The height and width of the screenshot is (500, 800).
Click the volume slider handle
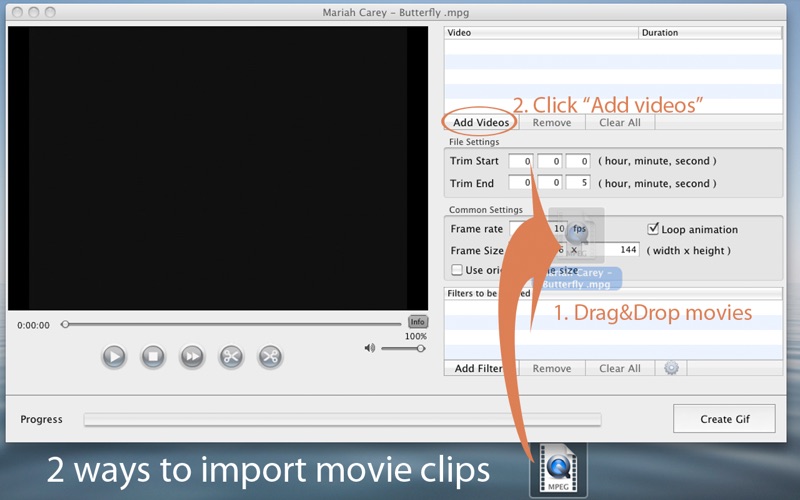(x=420, y=348)
